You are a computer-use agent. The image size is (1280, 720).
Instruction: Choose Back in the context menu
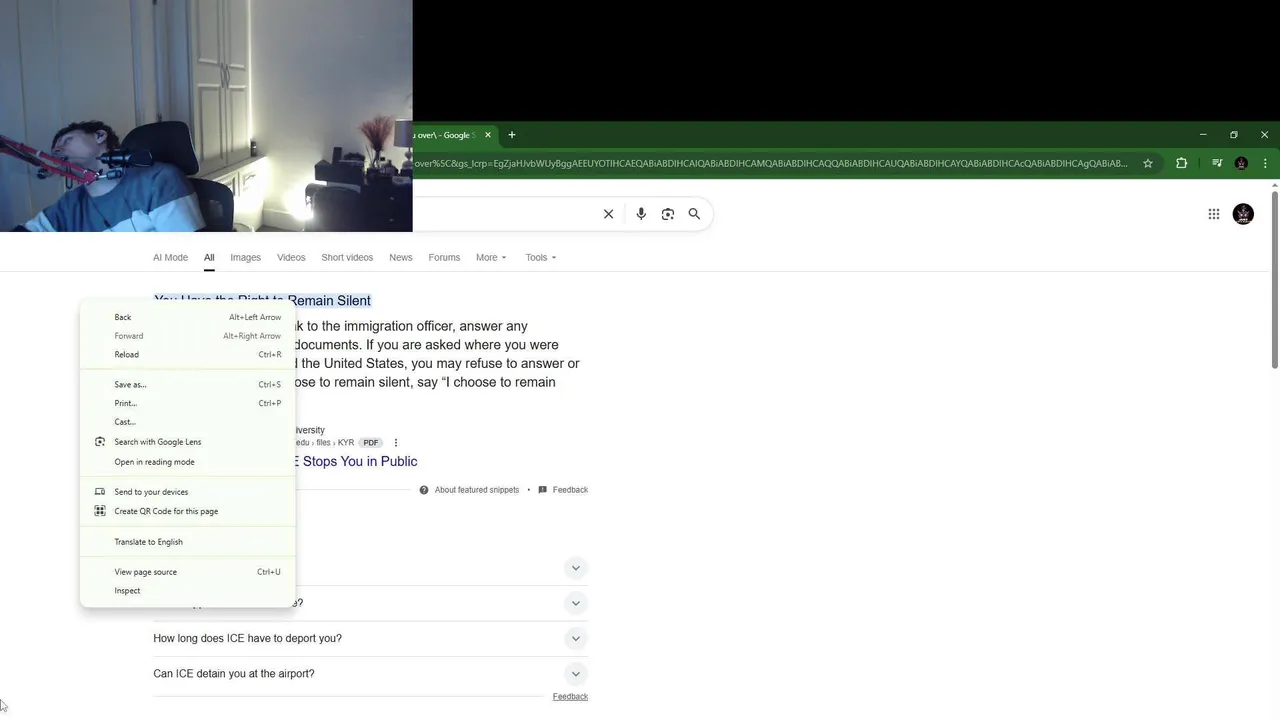(188, 317)
